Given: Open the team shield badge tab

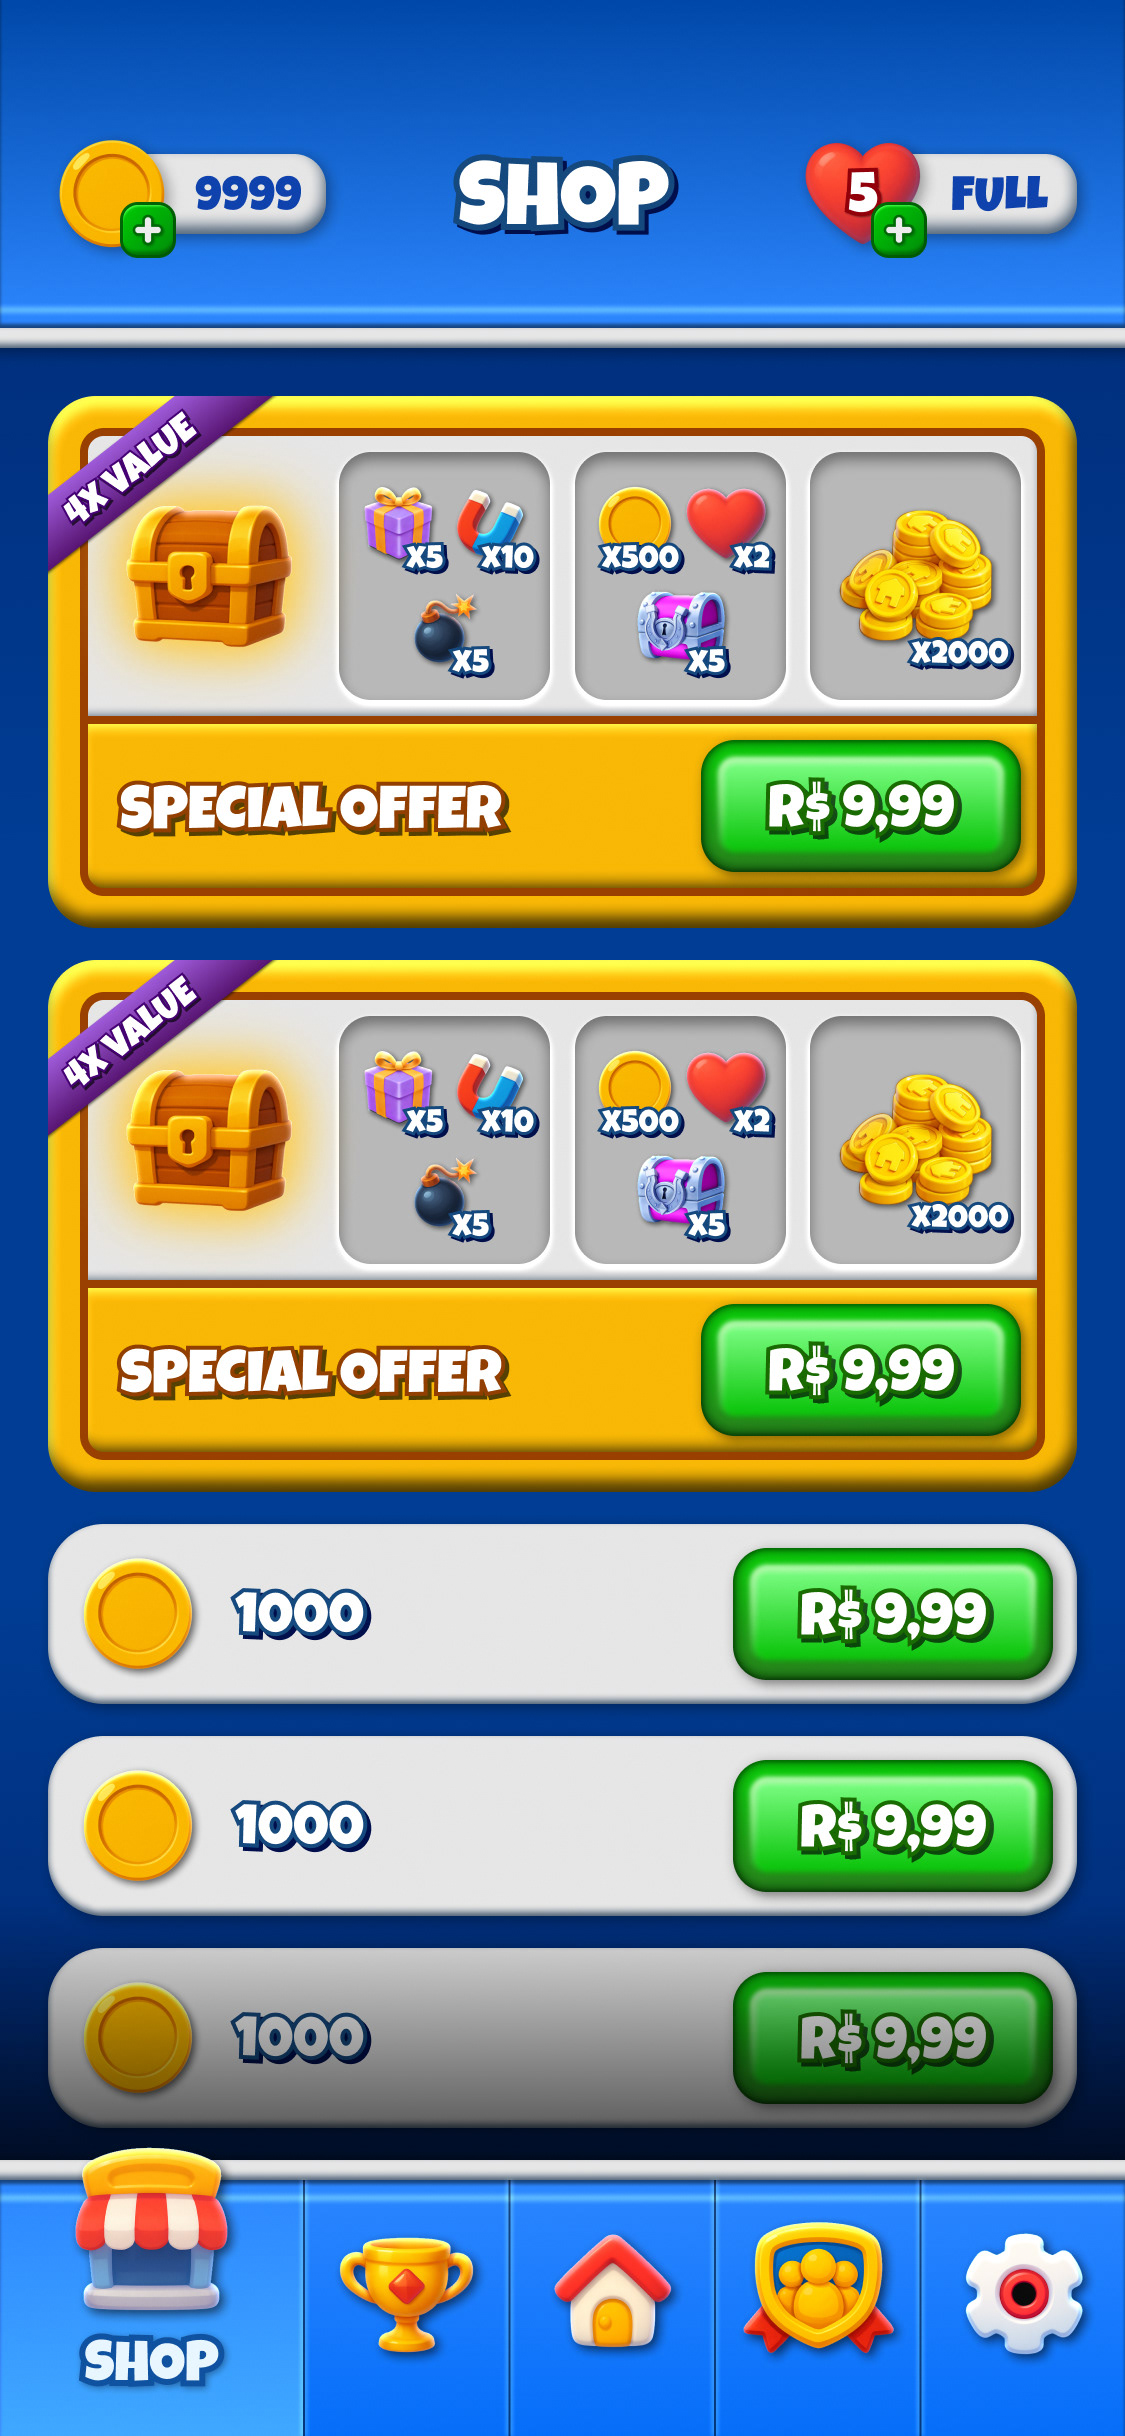Looking at the screenshot, I should click(819, 2287).
